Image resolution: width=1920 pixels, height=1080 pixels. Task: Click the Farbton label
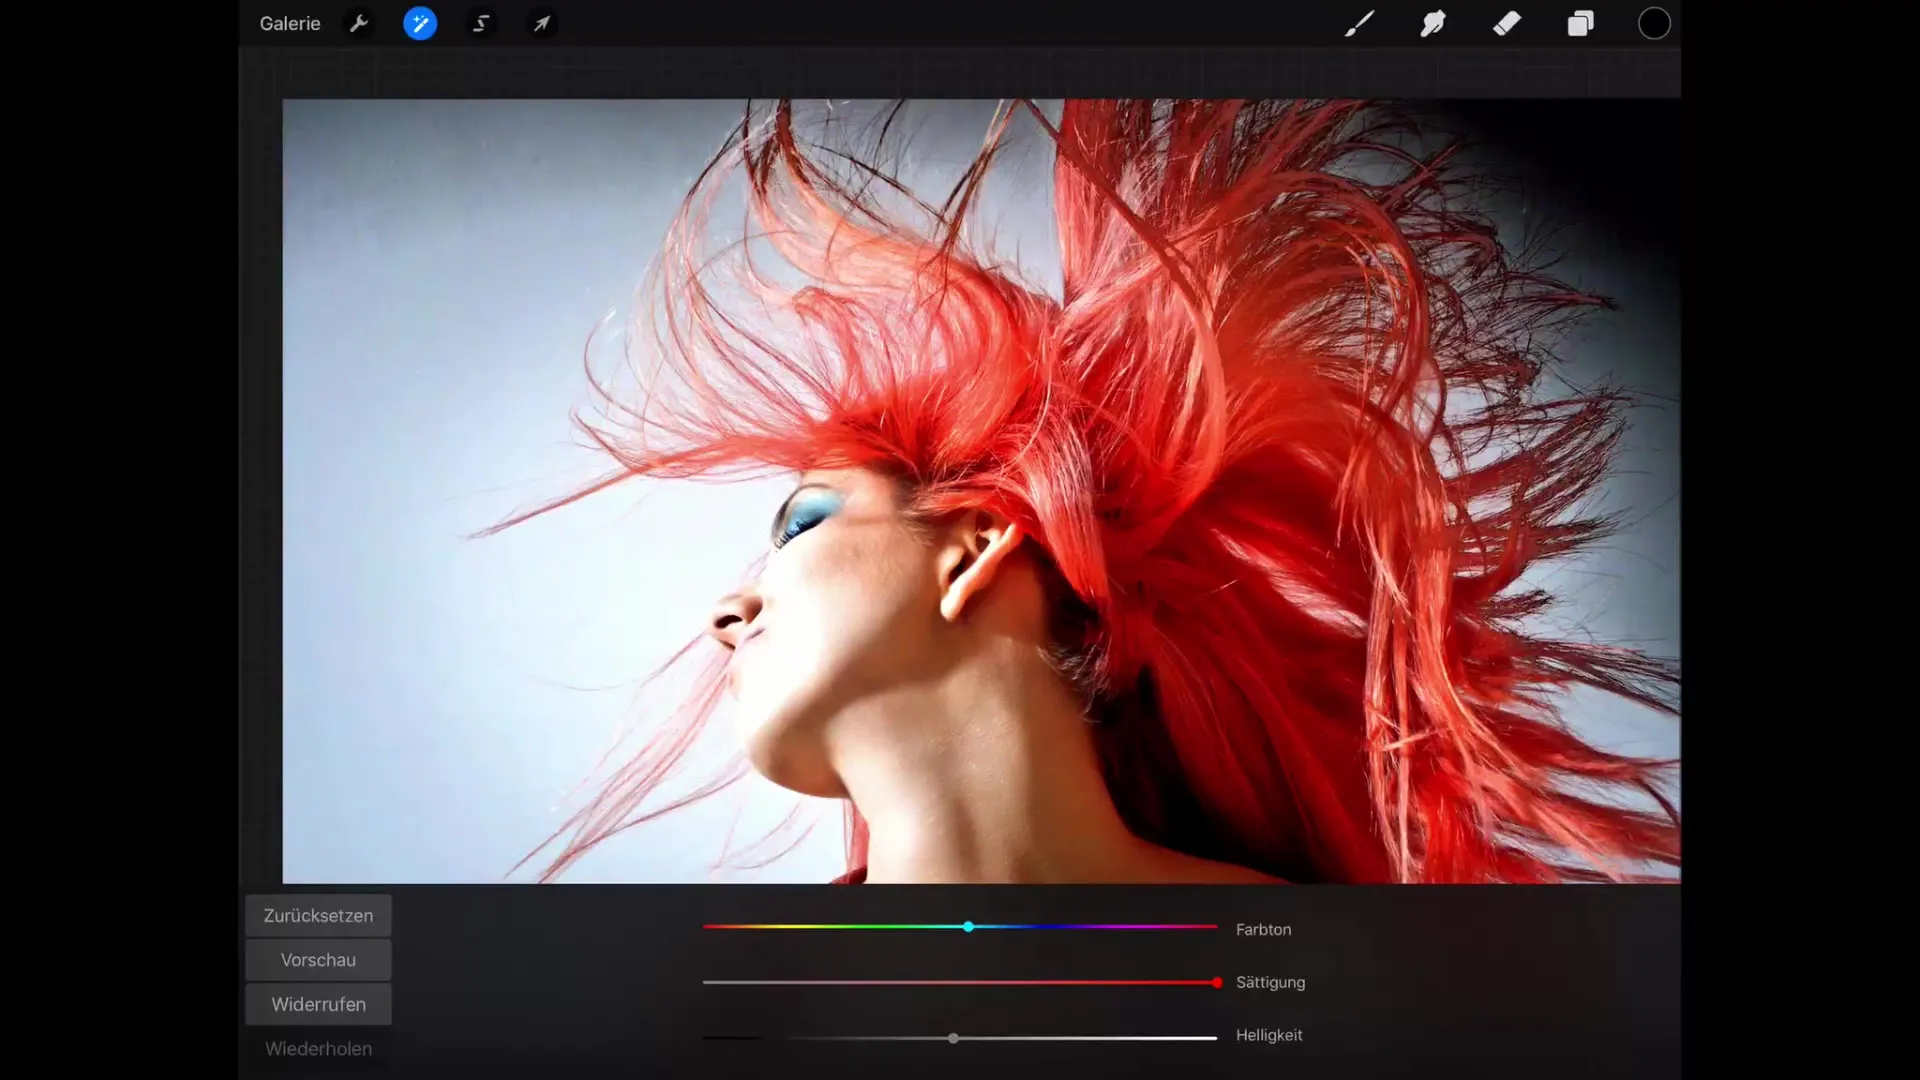1263,929
